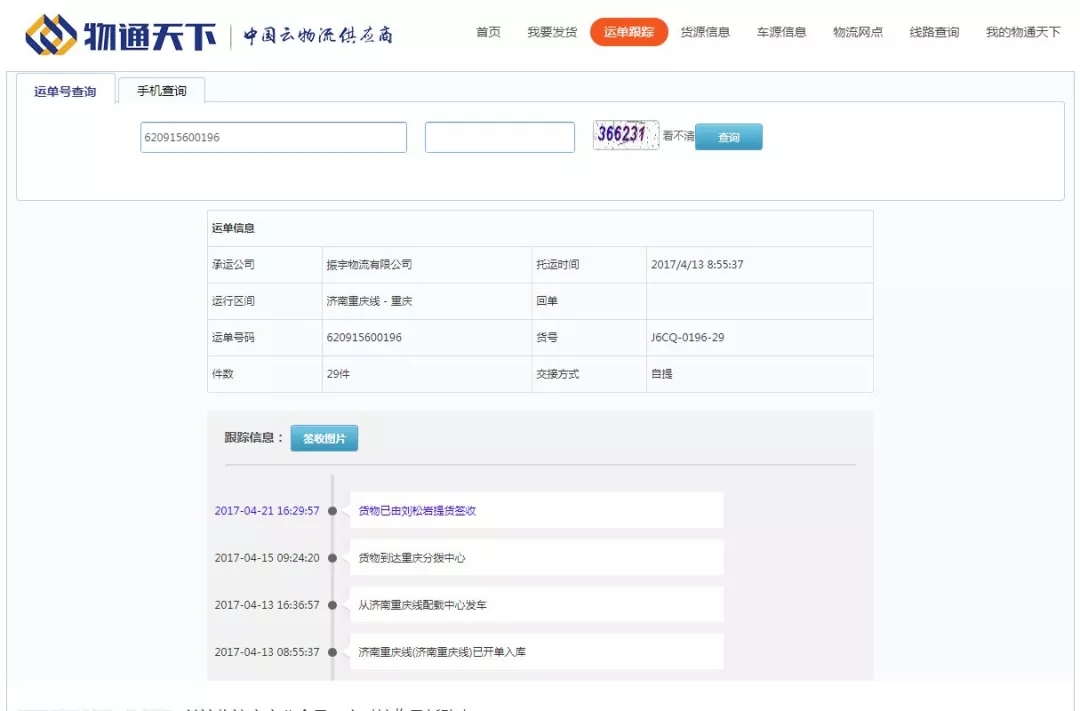
Task: Select the 运单跟踪 navigation item
Action: (629, 32)
